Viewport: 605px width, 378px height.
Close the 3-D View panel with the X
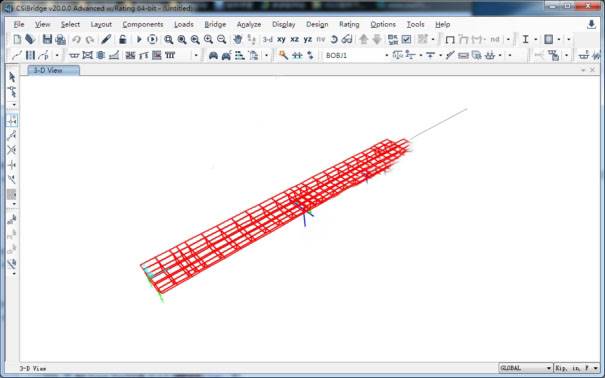tap(592, 70)
